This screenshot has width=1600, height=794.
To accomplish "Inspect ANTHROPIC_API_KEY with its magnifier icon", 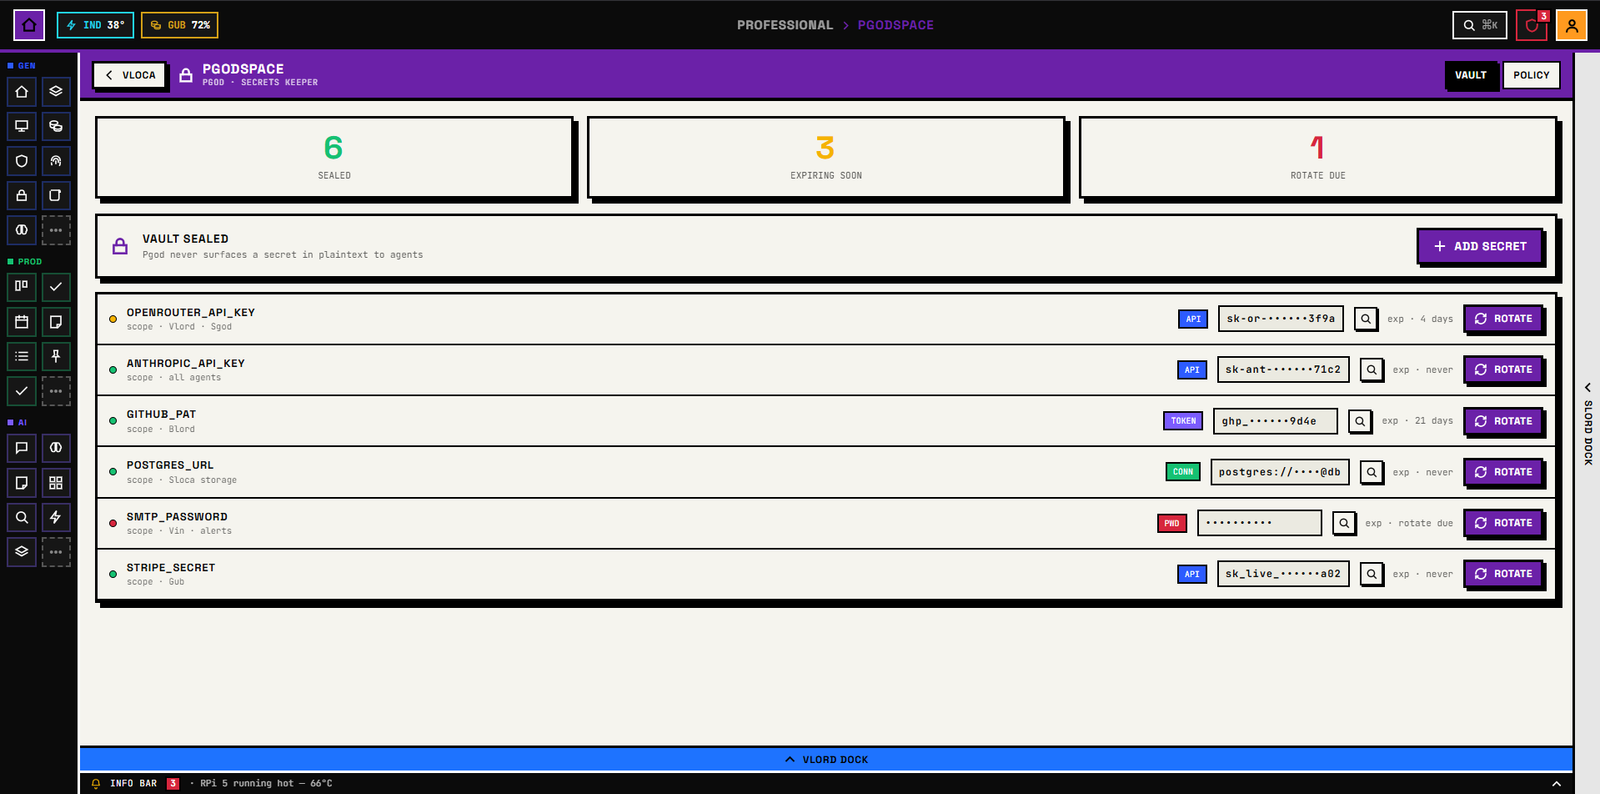I will pyautogui.click(x=1371, y=370).
